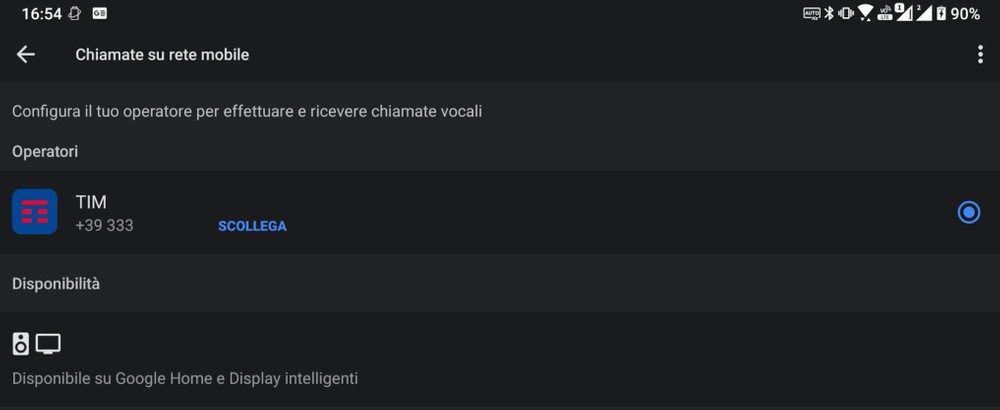Go back using the arrow icon
This screenshot has width=1000, height=410.
26,55
